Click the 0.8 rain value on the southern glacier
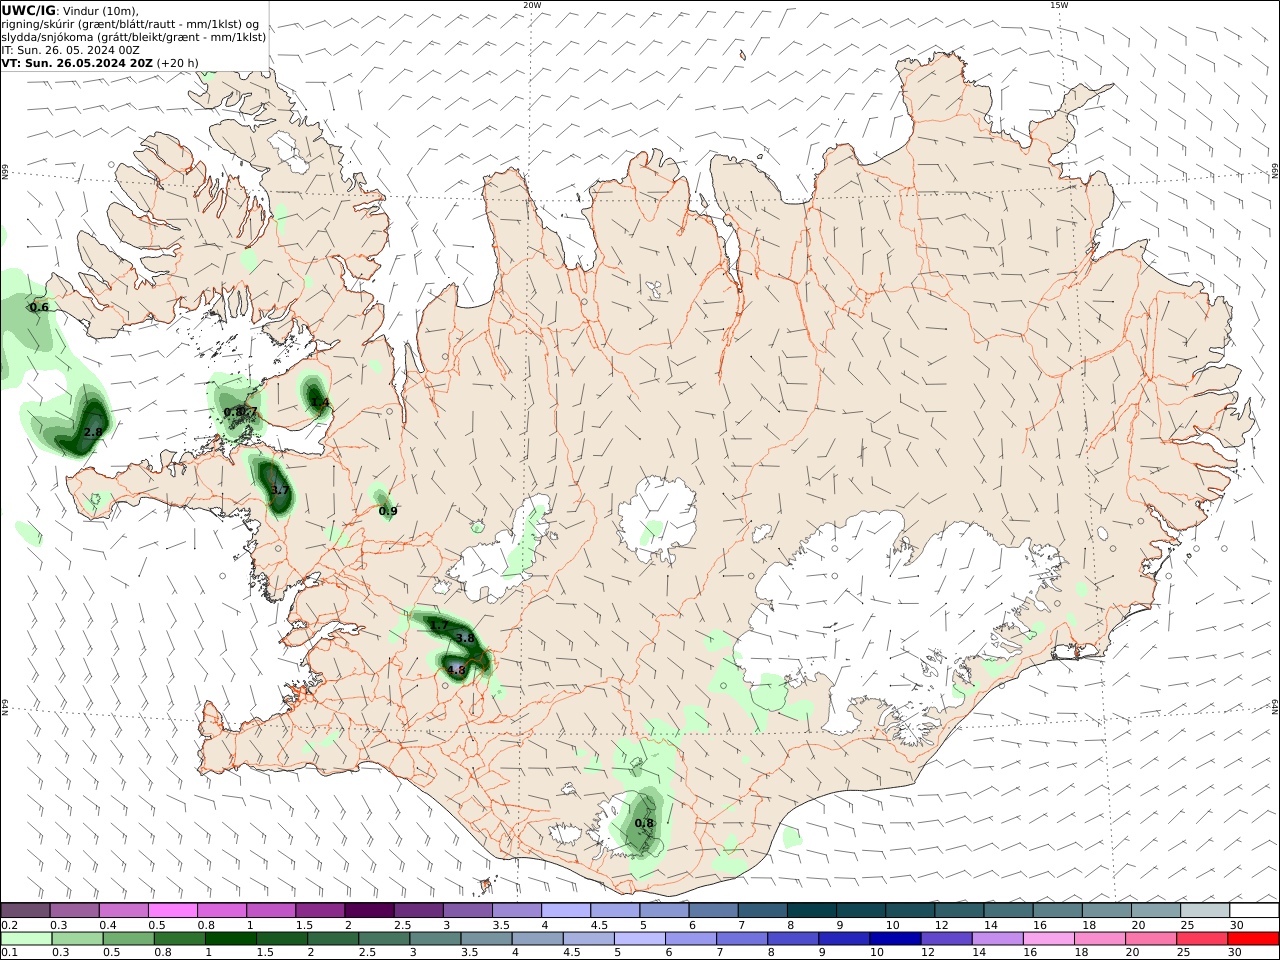The height and width of the screenshot is (960, 1280). click(644, 824)
